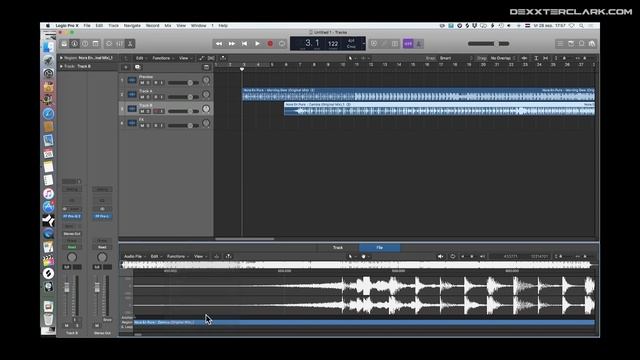Toggle the Cycle button in the transport
The image size is (640, 360).
tap(282, 44)
